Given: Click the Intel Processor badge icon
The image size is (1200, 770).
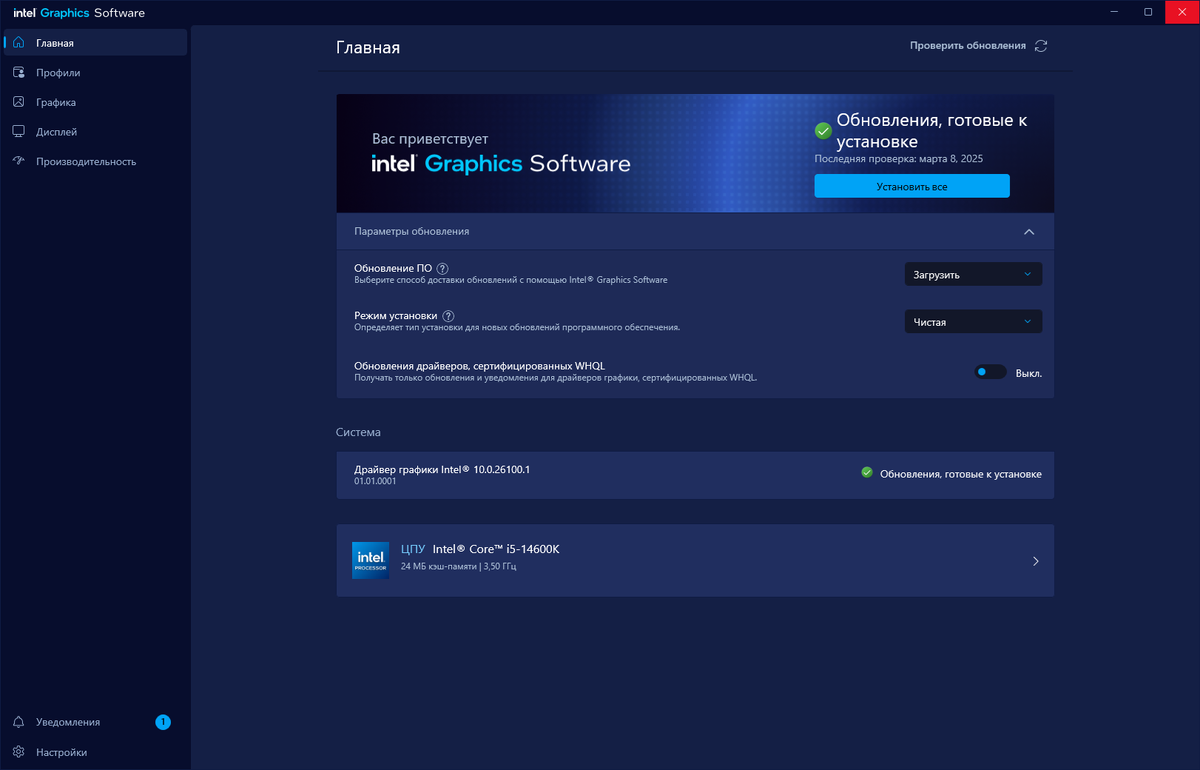Looking at the screenshot, I should click(x=370, y=560).
